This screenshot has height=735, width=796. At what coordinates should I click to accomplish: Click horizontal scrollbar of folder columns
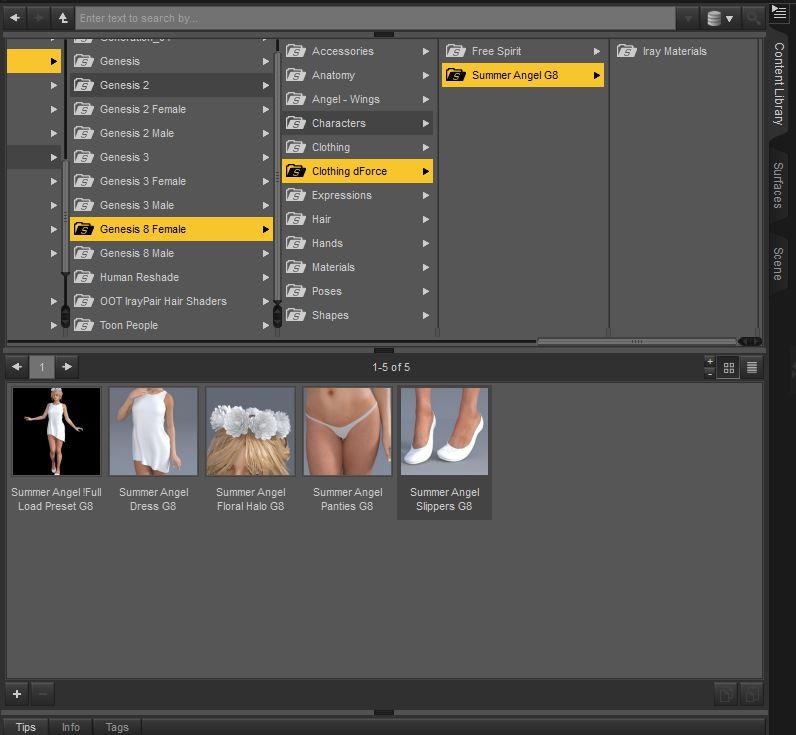(x=637, y=342)
